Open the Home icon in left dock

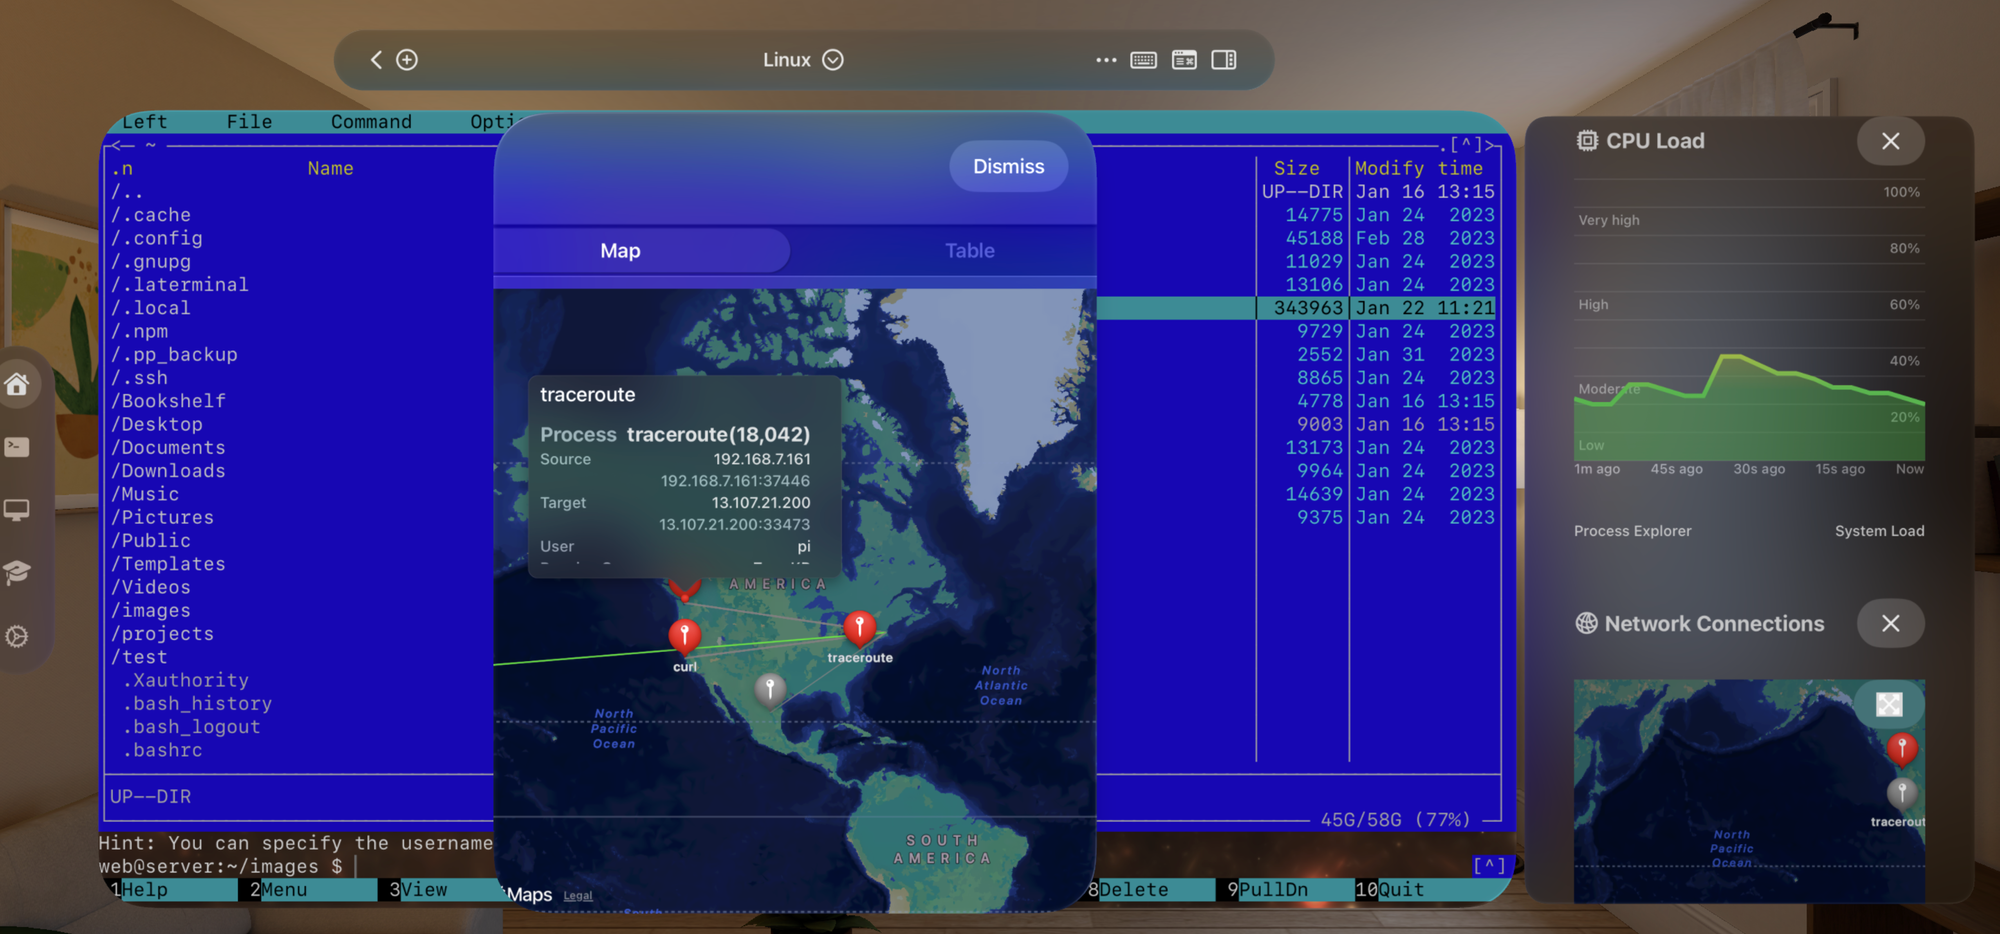point(17,384)
